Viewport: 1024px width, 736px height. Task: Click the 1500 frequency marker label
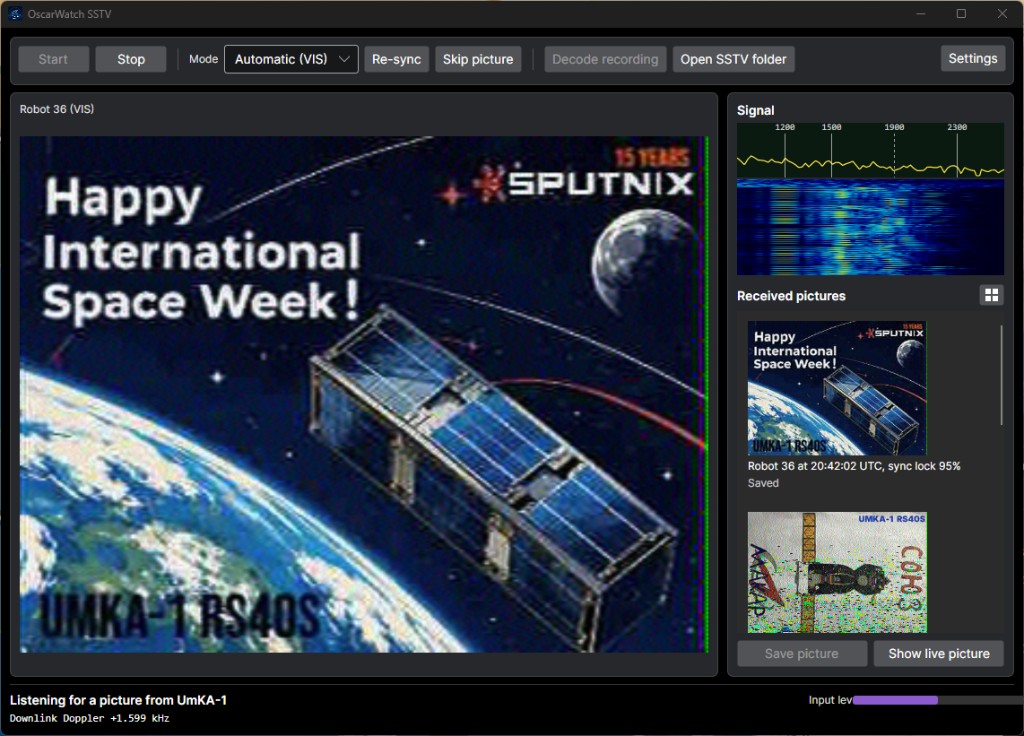[x=831, y=127]
